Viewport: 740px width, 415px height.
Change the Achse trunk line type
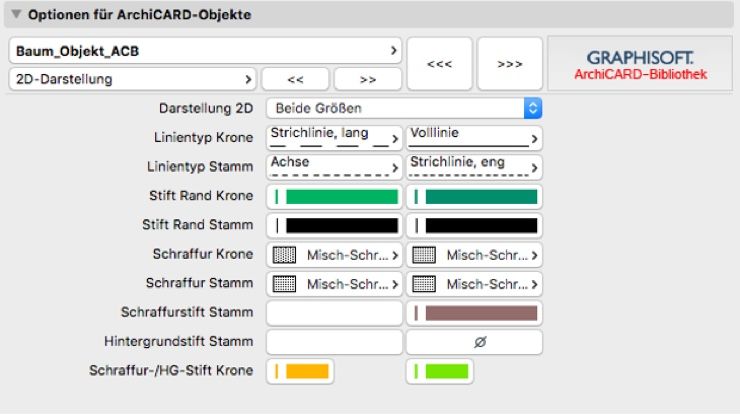334,167
